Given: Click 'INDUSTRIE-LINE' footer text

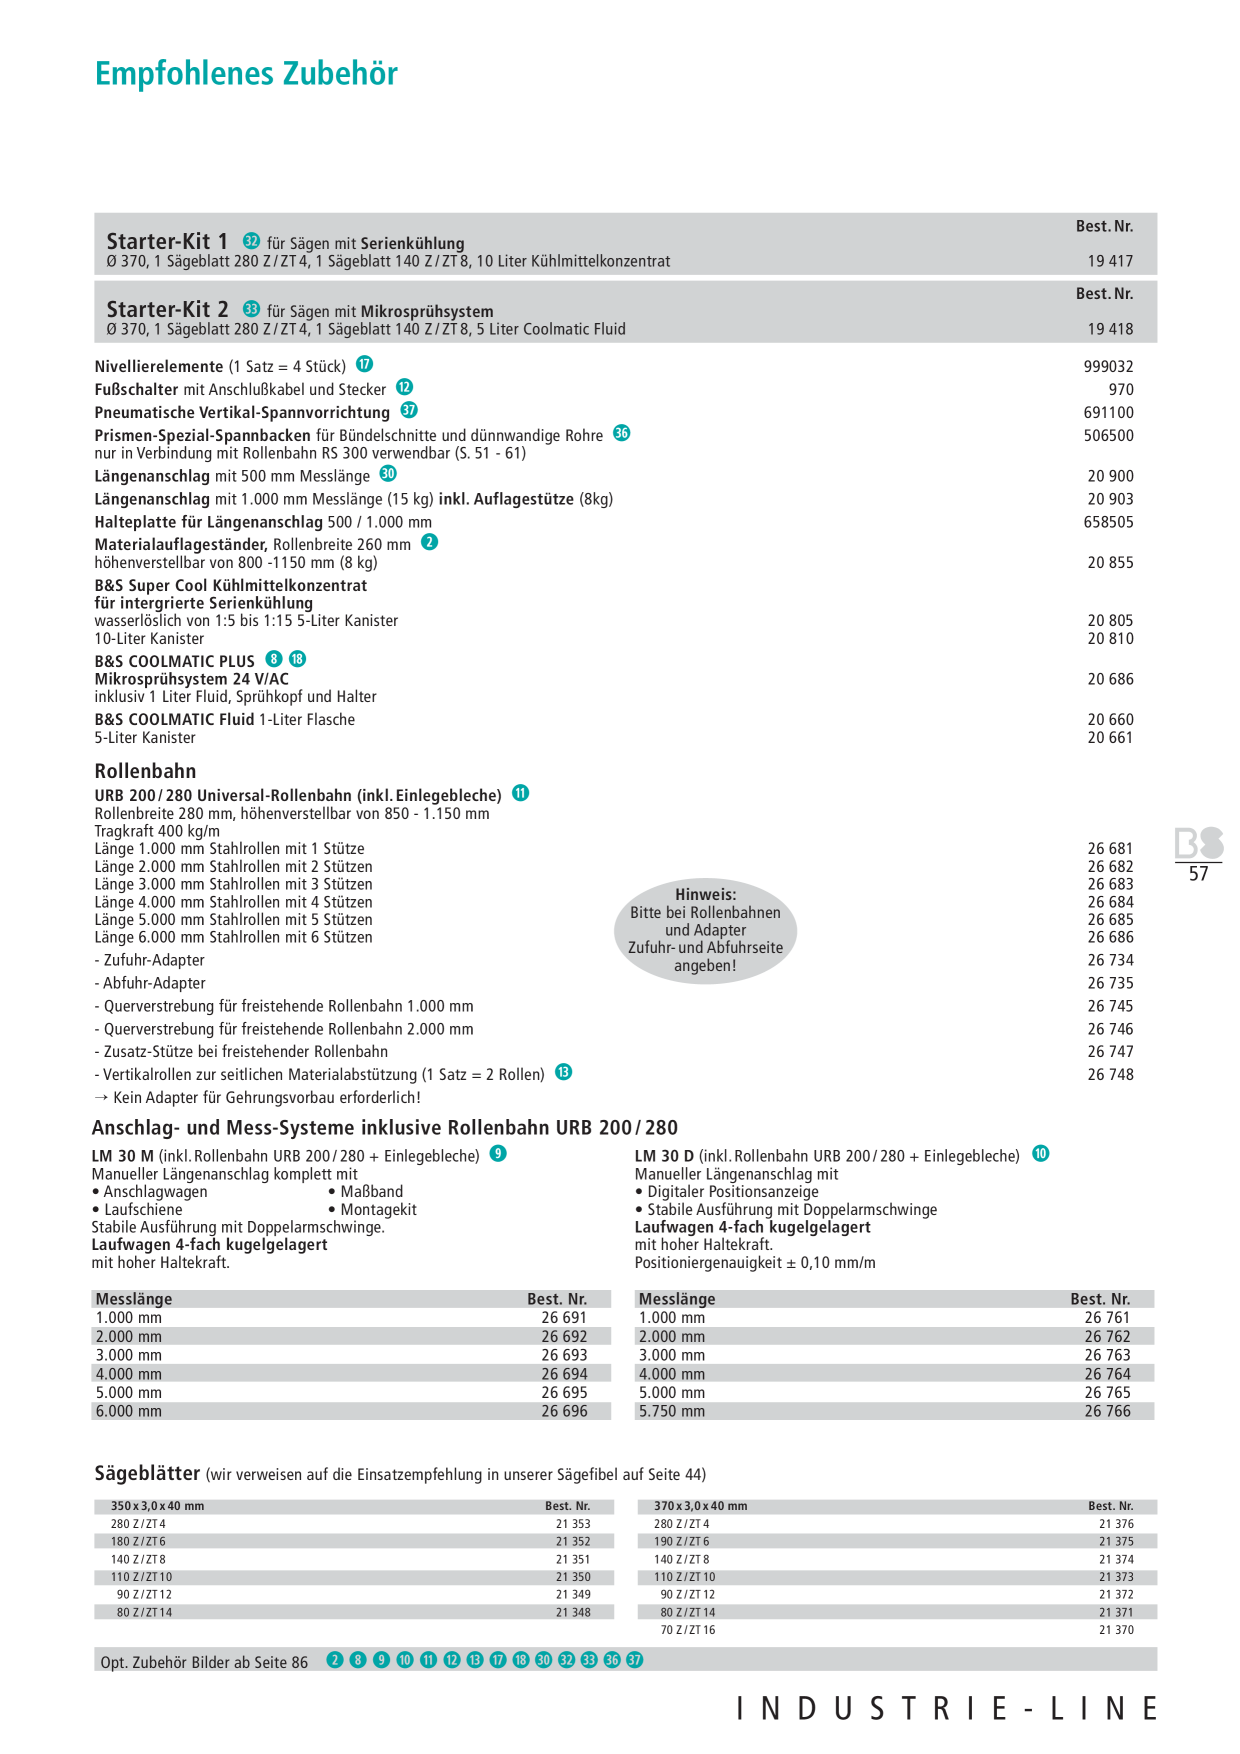Looking at the screenshot, I should click(947, 1709).
